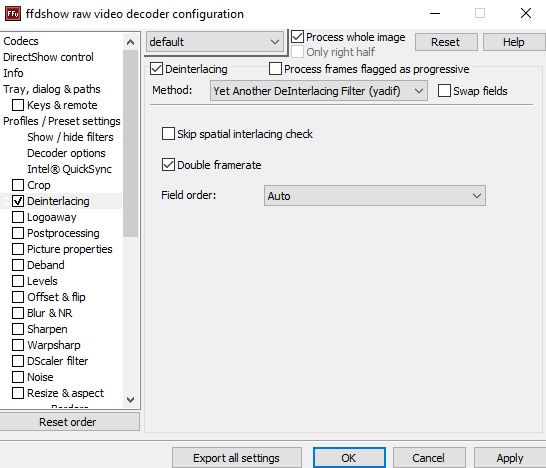Minimize the configuration window

pos(435,14)
